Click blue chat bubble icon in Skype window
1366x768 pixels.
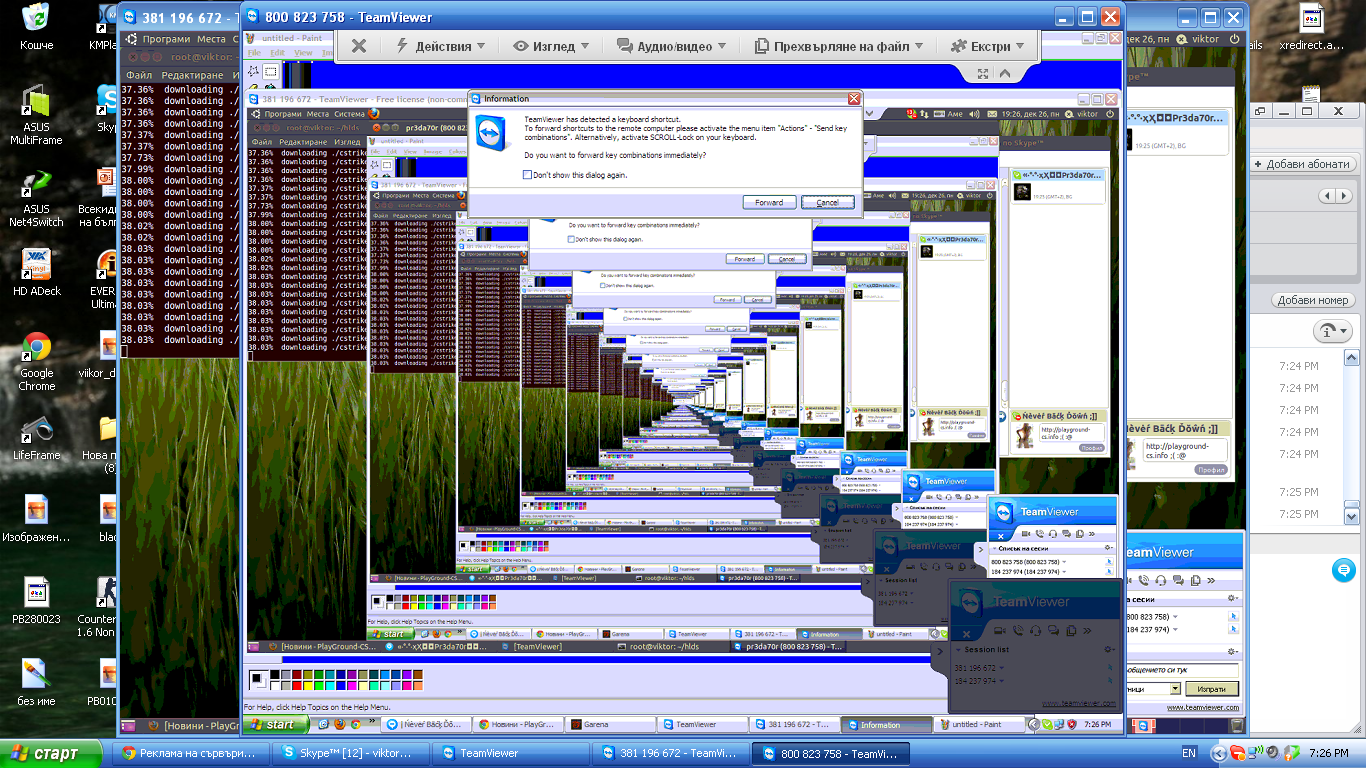click(x=1343, y=570)
